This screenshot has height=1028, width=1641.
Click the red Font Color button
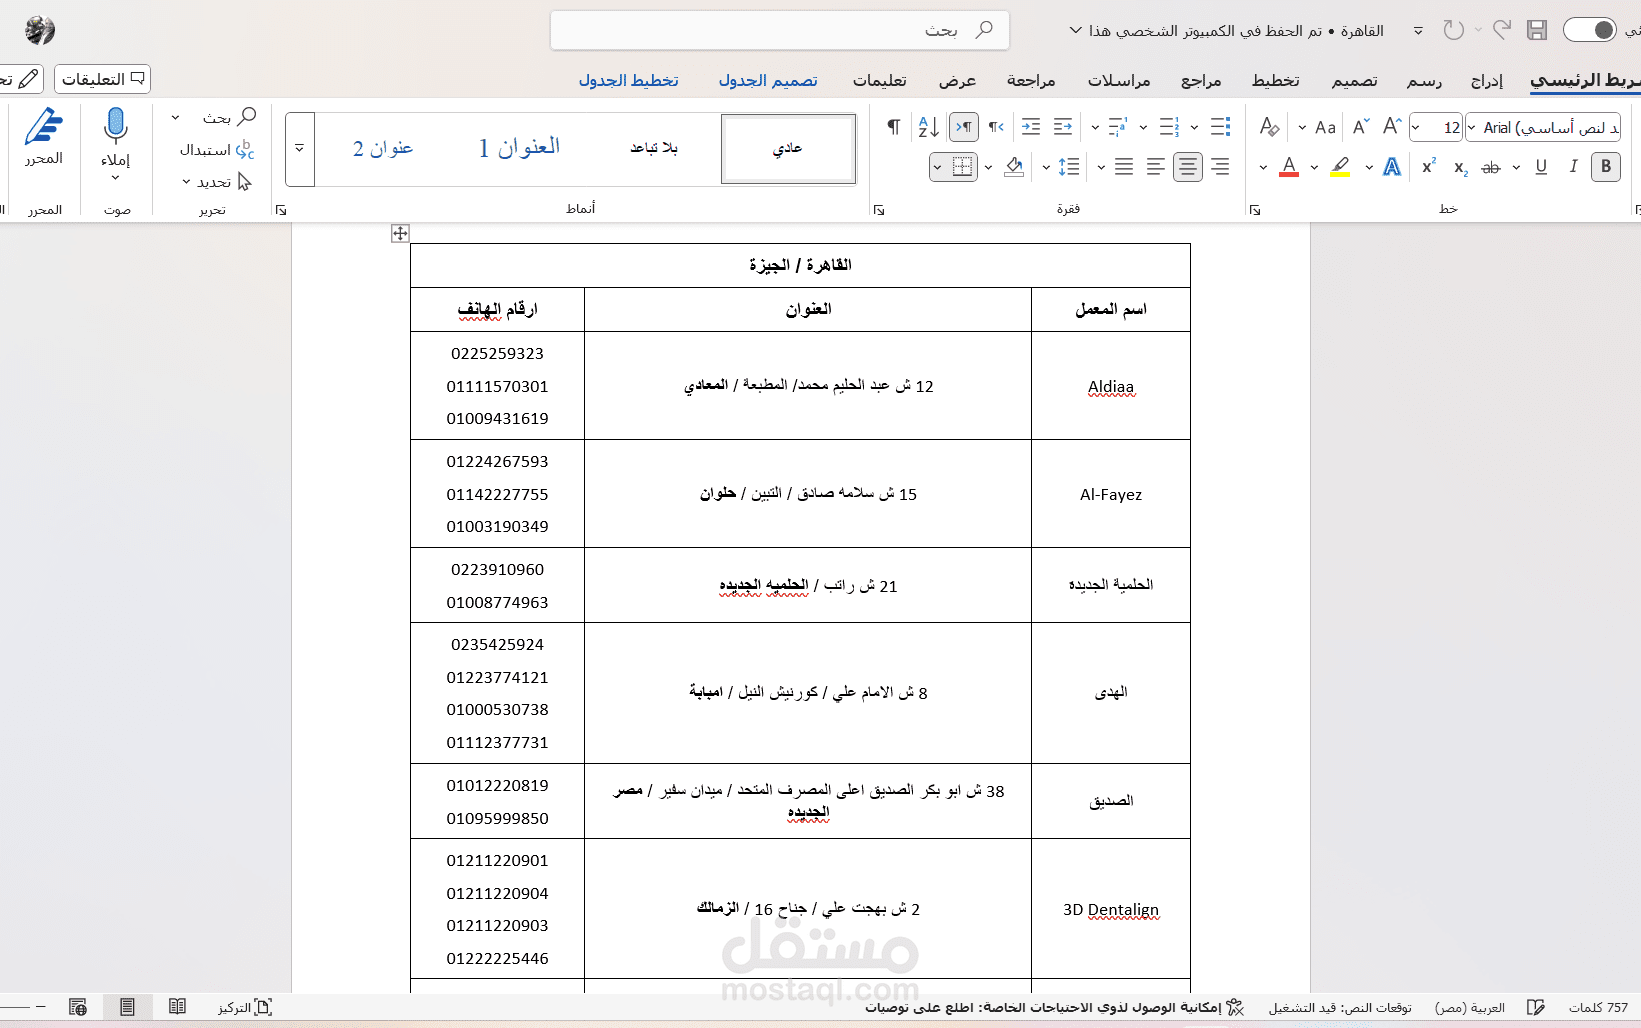coord(1289,167)
